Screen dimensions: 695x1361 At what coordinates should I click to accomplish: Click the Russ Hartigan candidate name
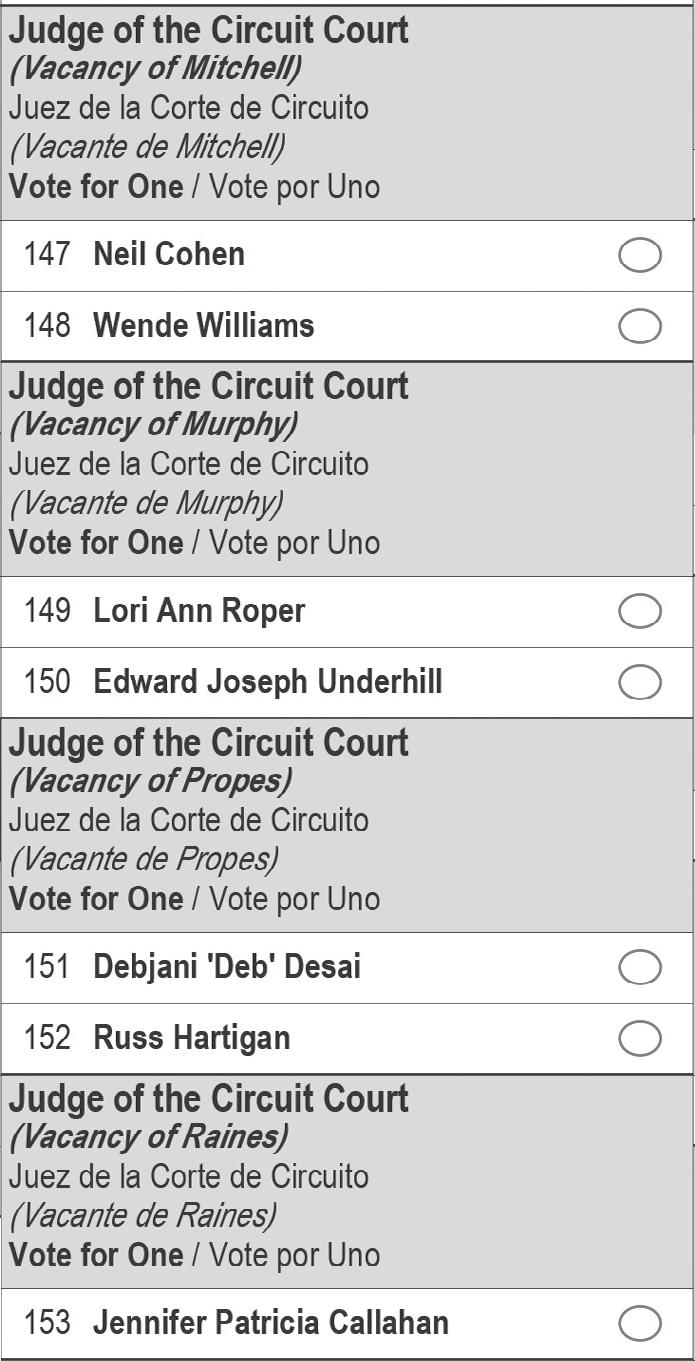[x=192, y=1037]
